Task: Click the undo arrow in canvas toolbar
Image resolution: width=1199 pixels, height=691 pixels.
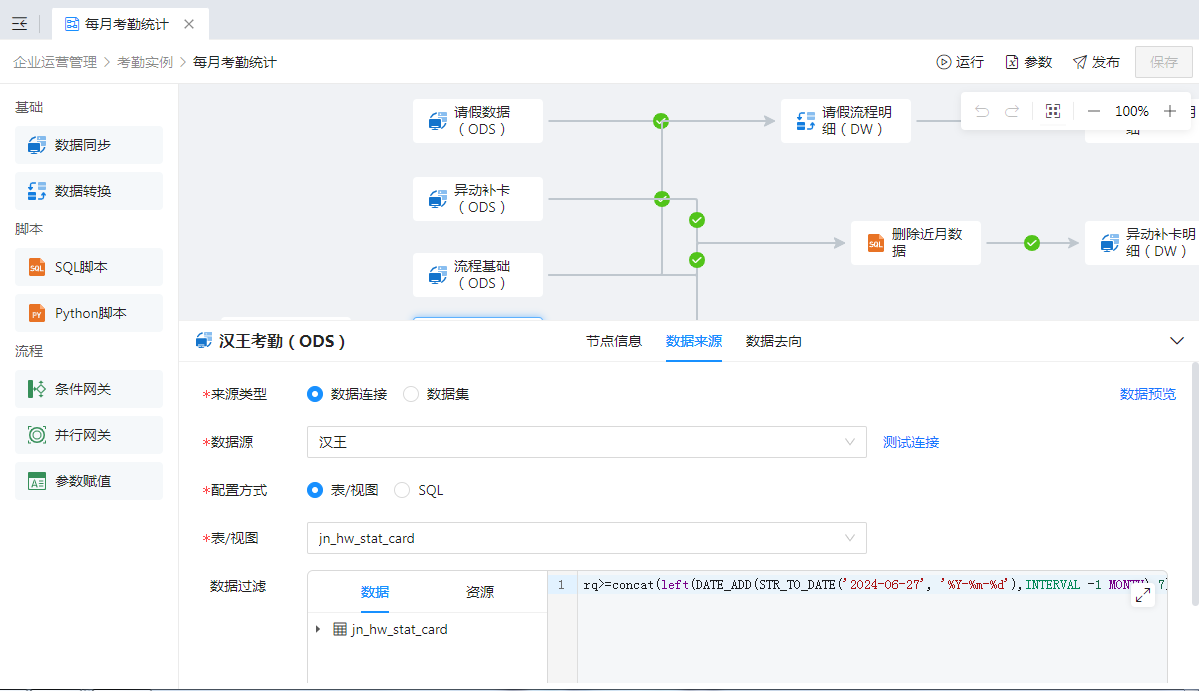Action: click(x=982, y=112)
